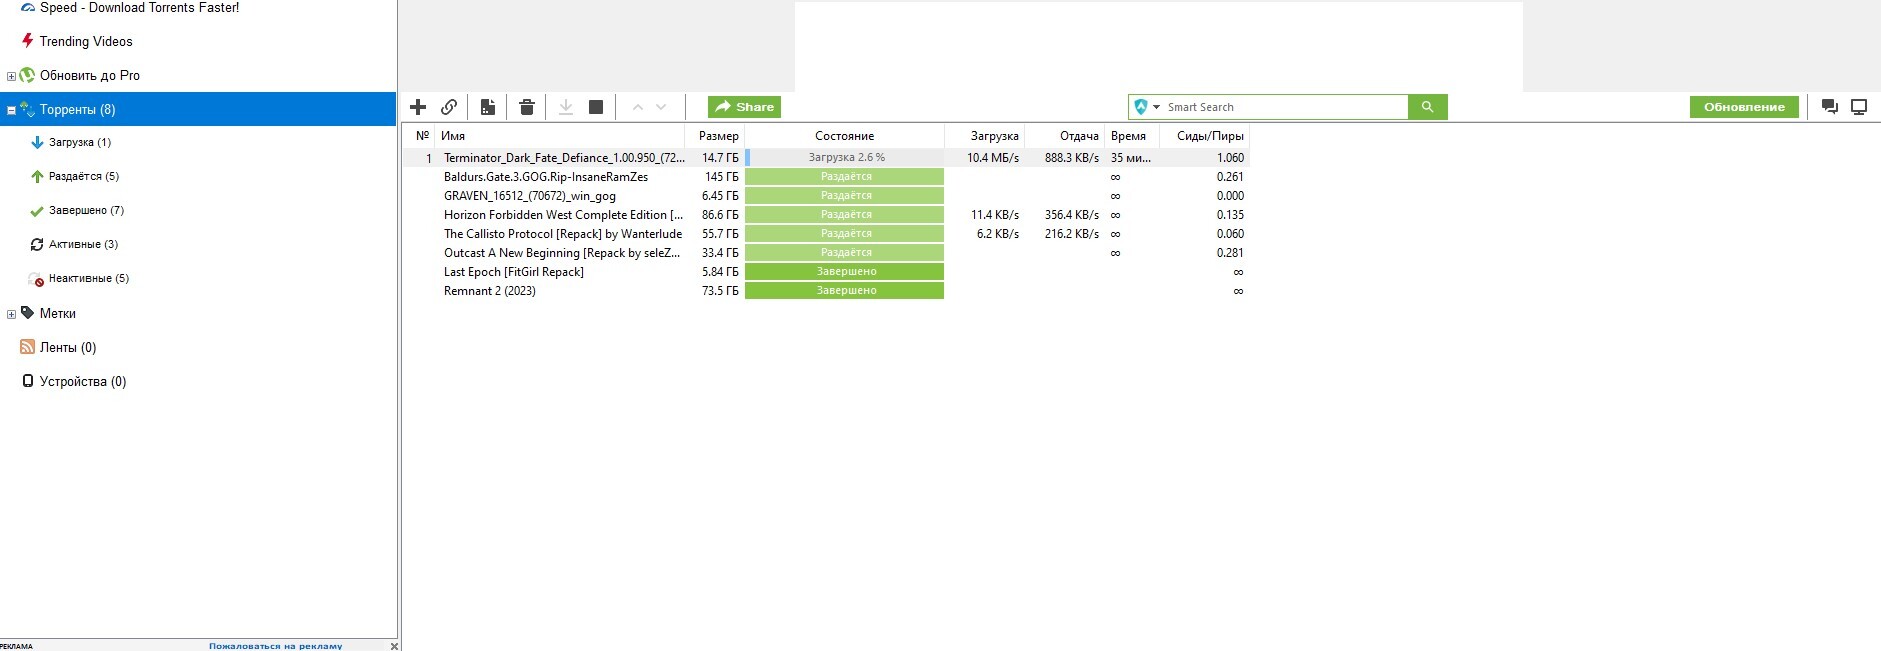Click the green Обновление button
Image resolution: width=1881 pixels, height=651 pixels.
[x=1744, y=107]
